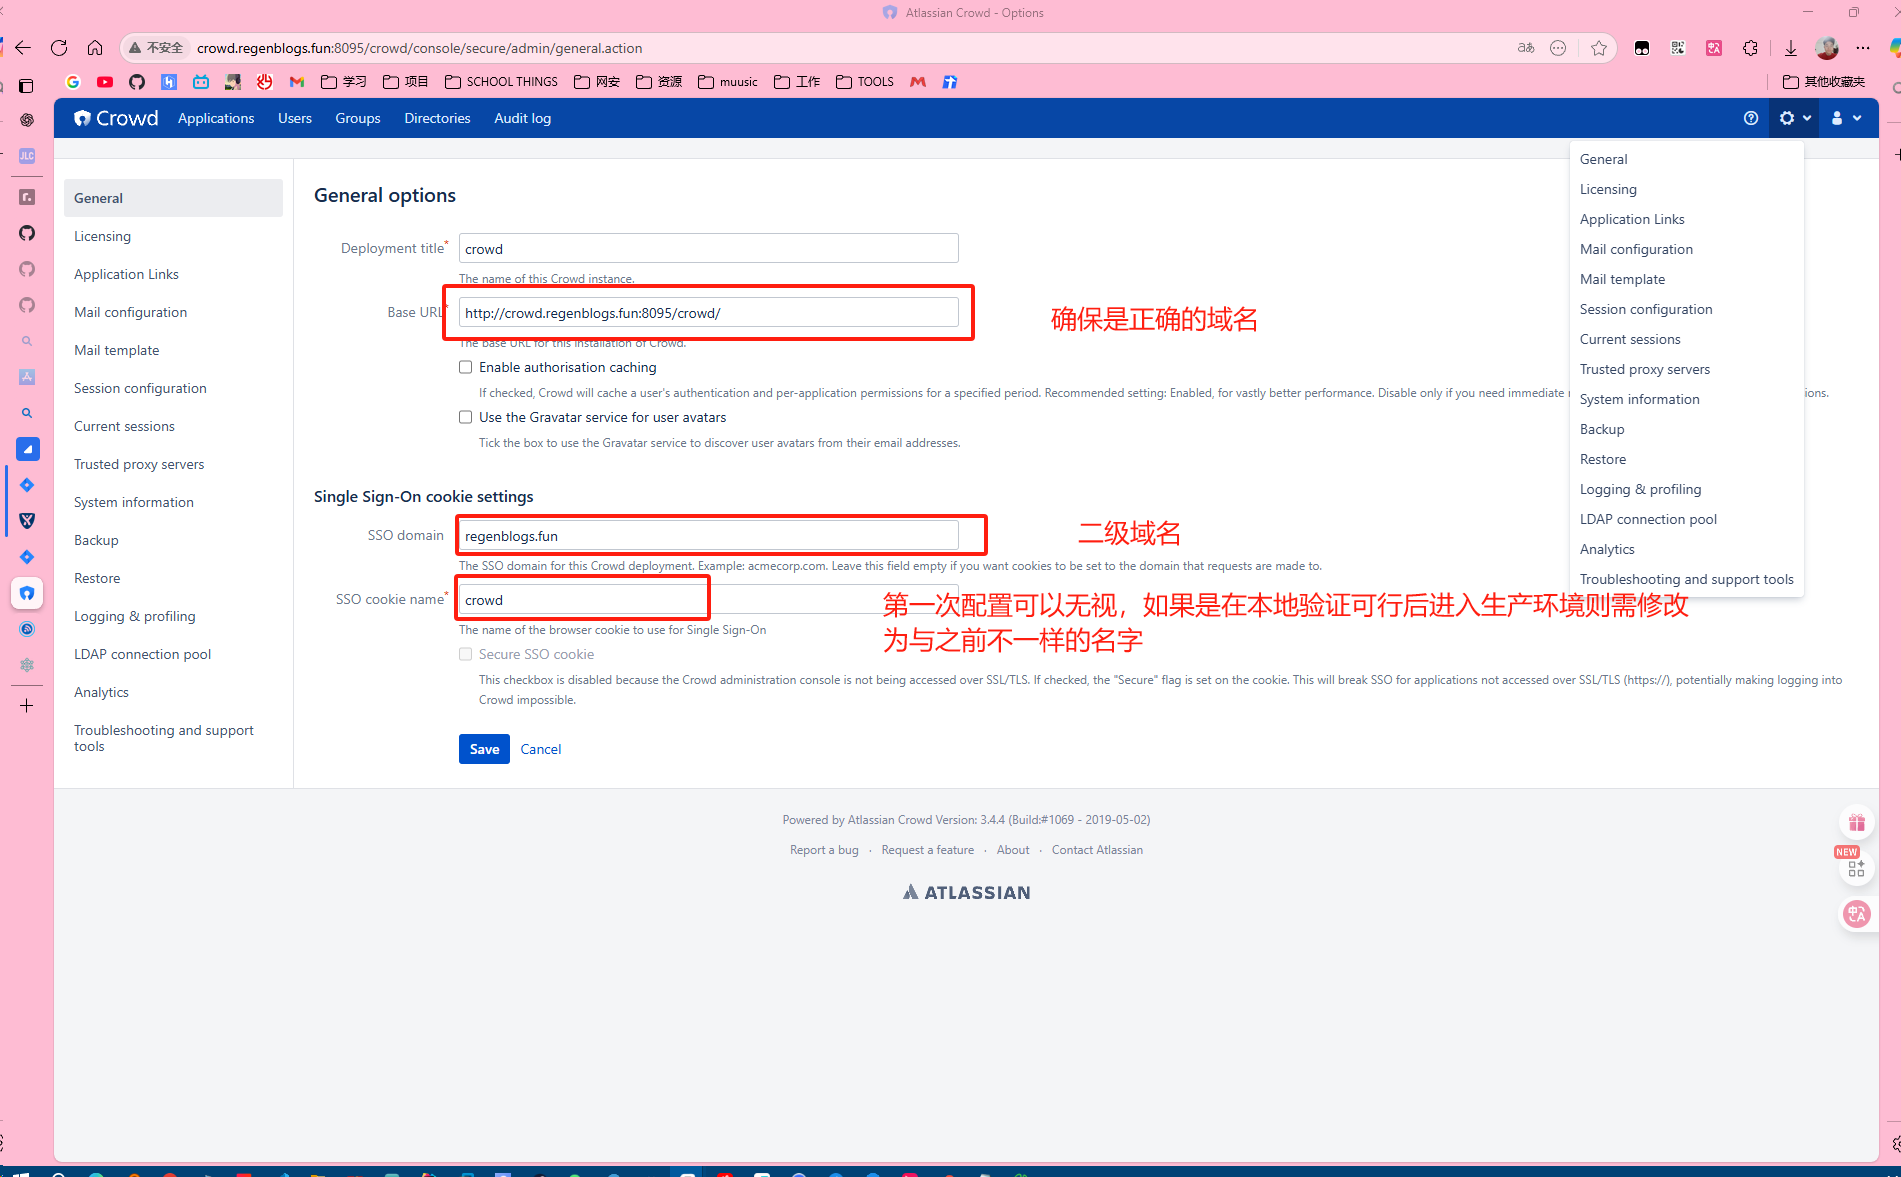Open the 项目 bookmark folder
This screenshot has width=1901, height=1177.
[406, 82]
